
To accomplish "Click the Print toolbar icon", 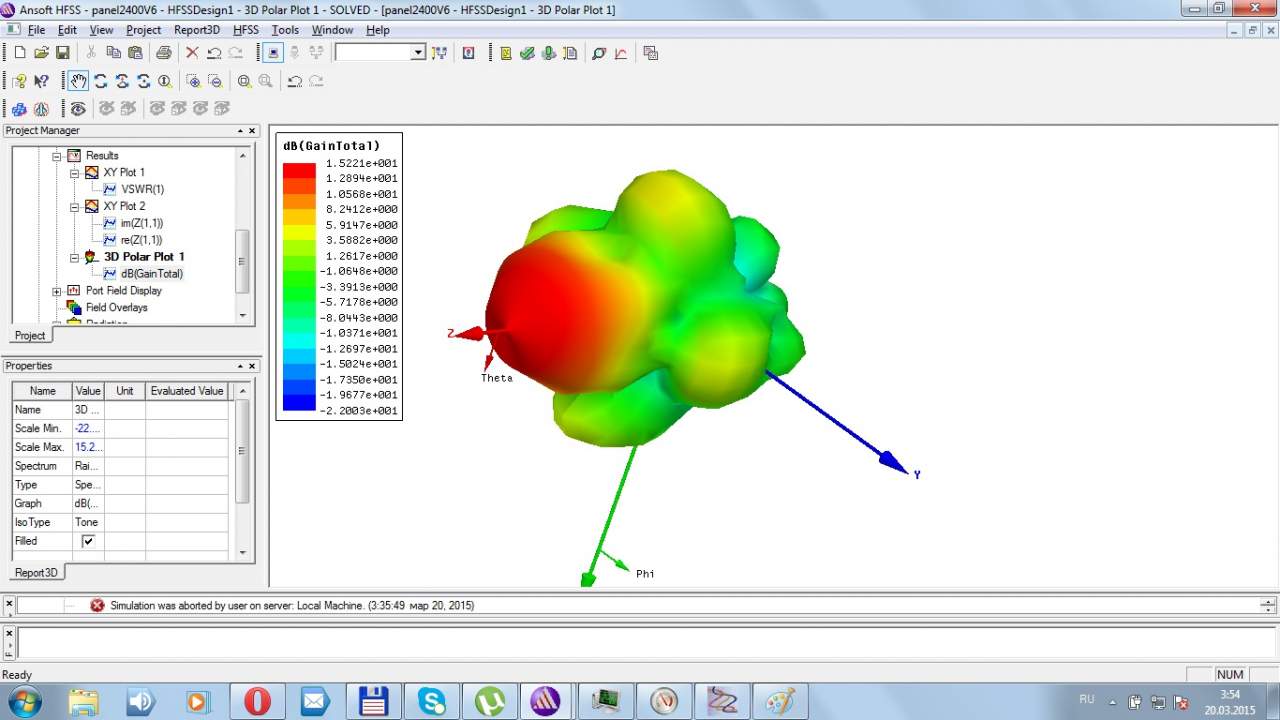I will [x=164, y=53].
